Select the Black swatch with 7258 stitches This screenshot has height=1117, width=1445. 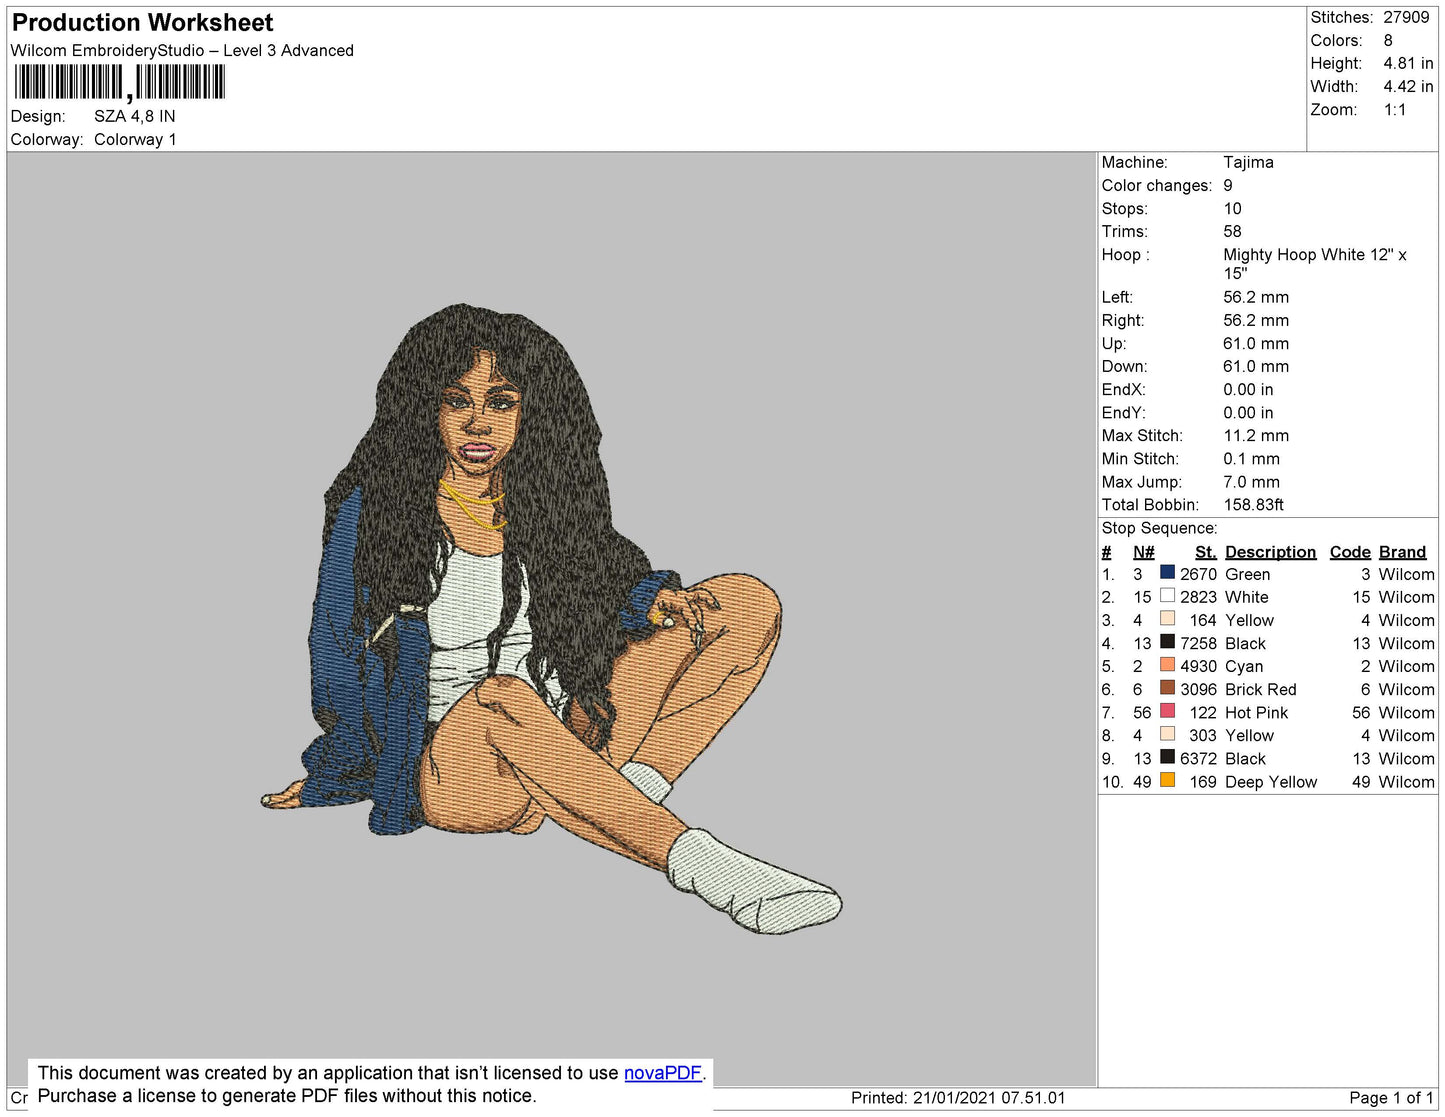point(1167,643)
